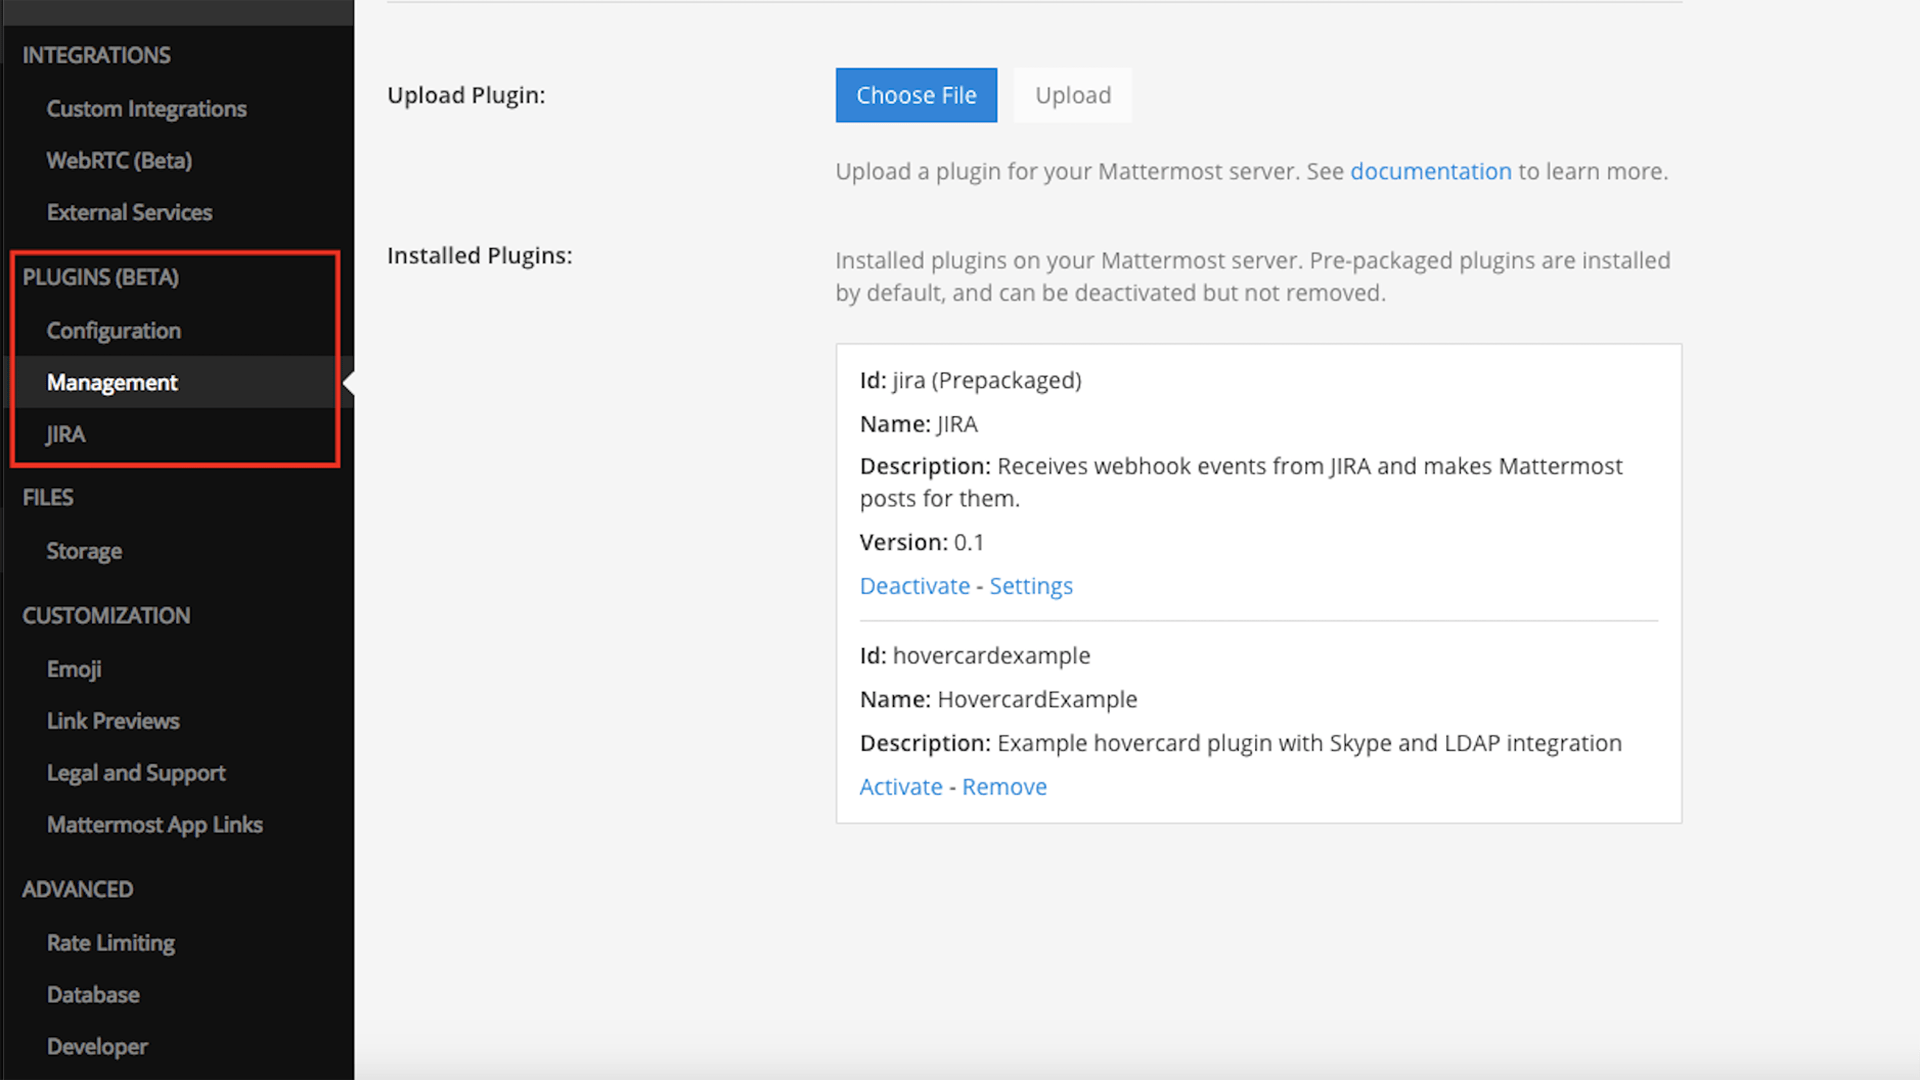Click the INTEGRATIONS section header
Screen dimensions: 1920x1080
click(x=96, y=55)
